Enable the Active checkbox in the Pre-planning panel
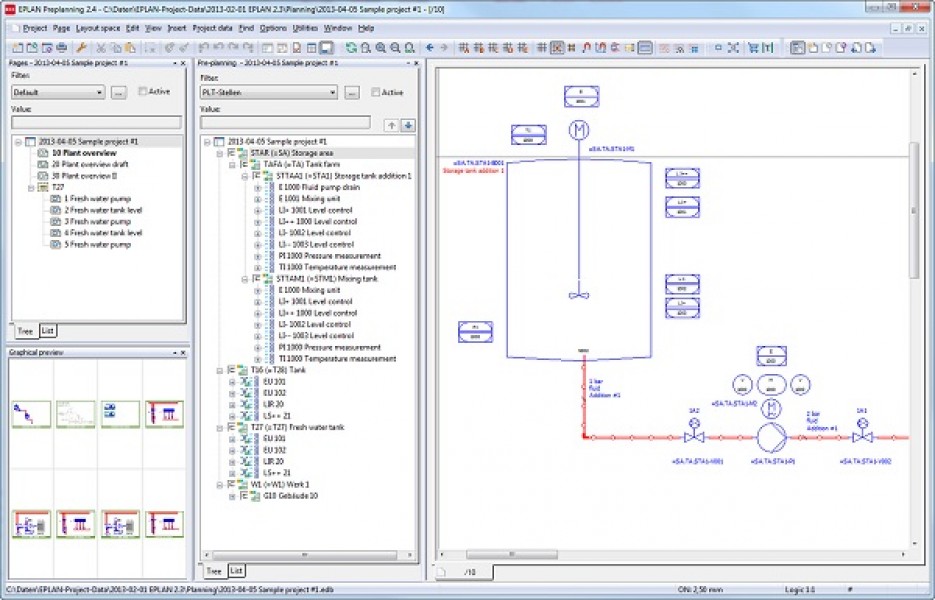The image size is (935, 600). (x=374, y=91)
